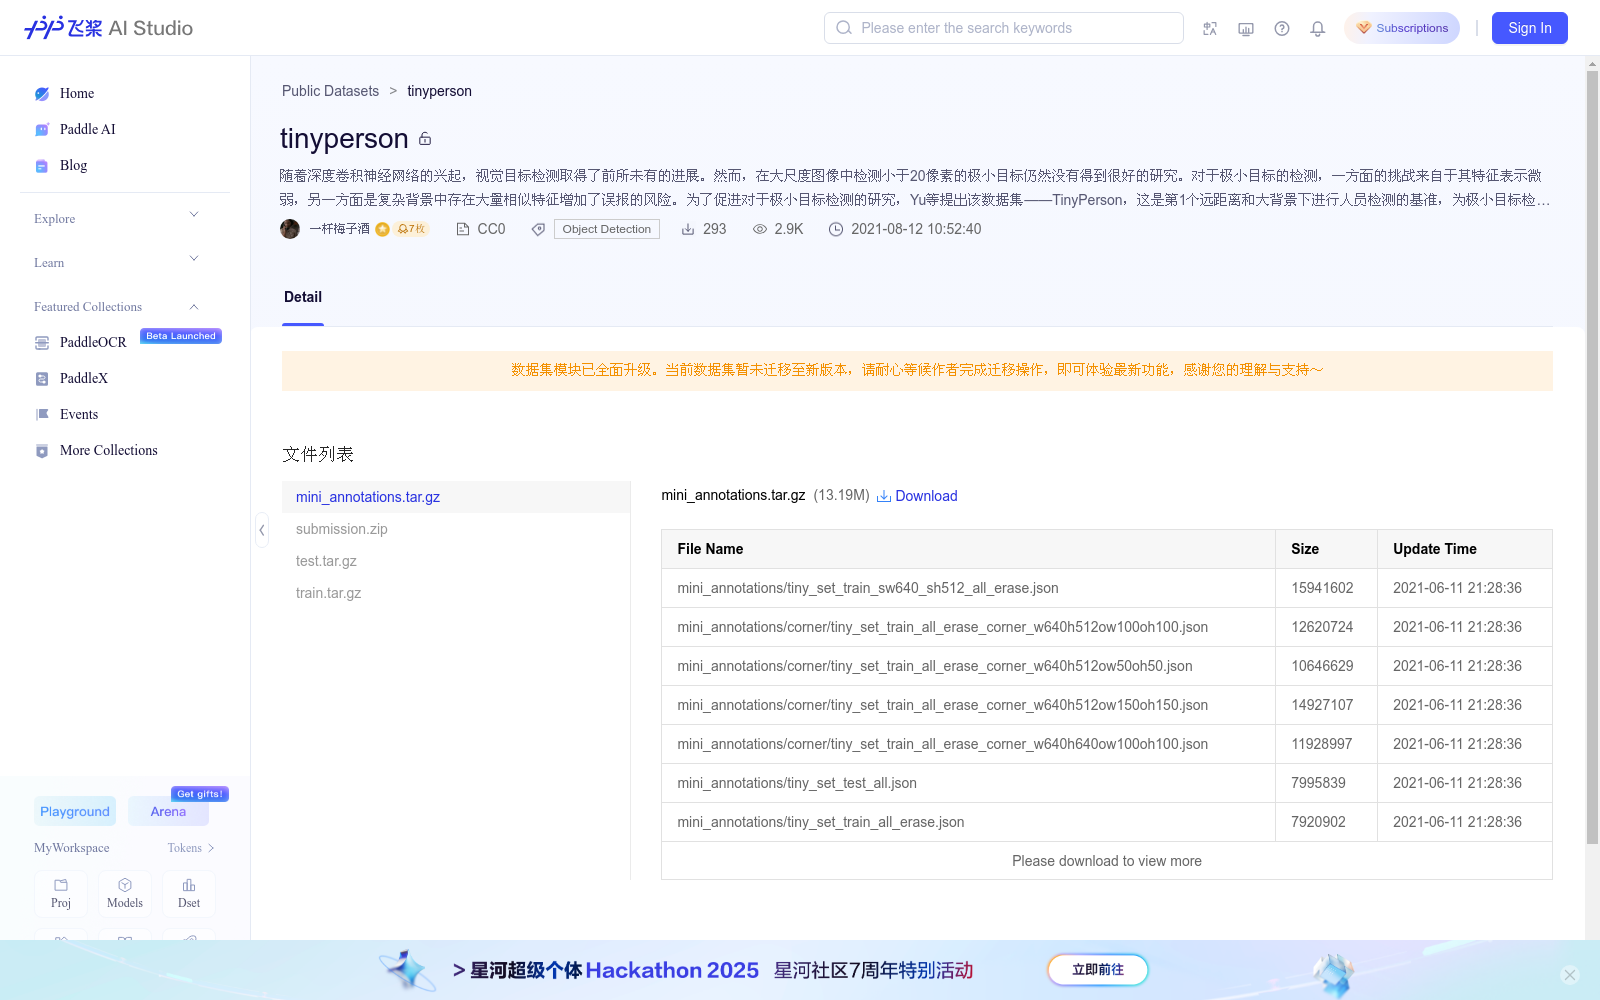Open the notifications bell icon
Image resolution: width=1600 pixels, height=1000 pixels.
(1318, 28)
